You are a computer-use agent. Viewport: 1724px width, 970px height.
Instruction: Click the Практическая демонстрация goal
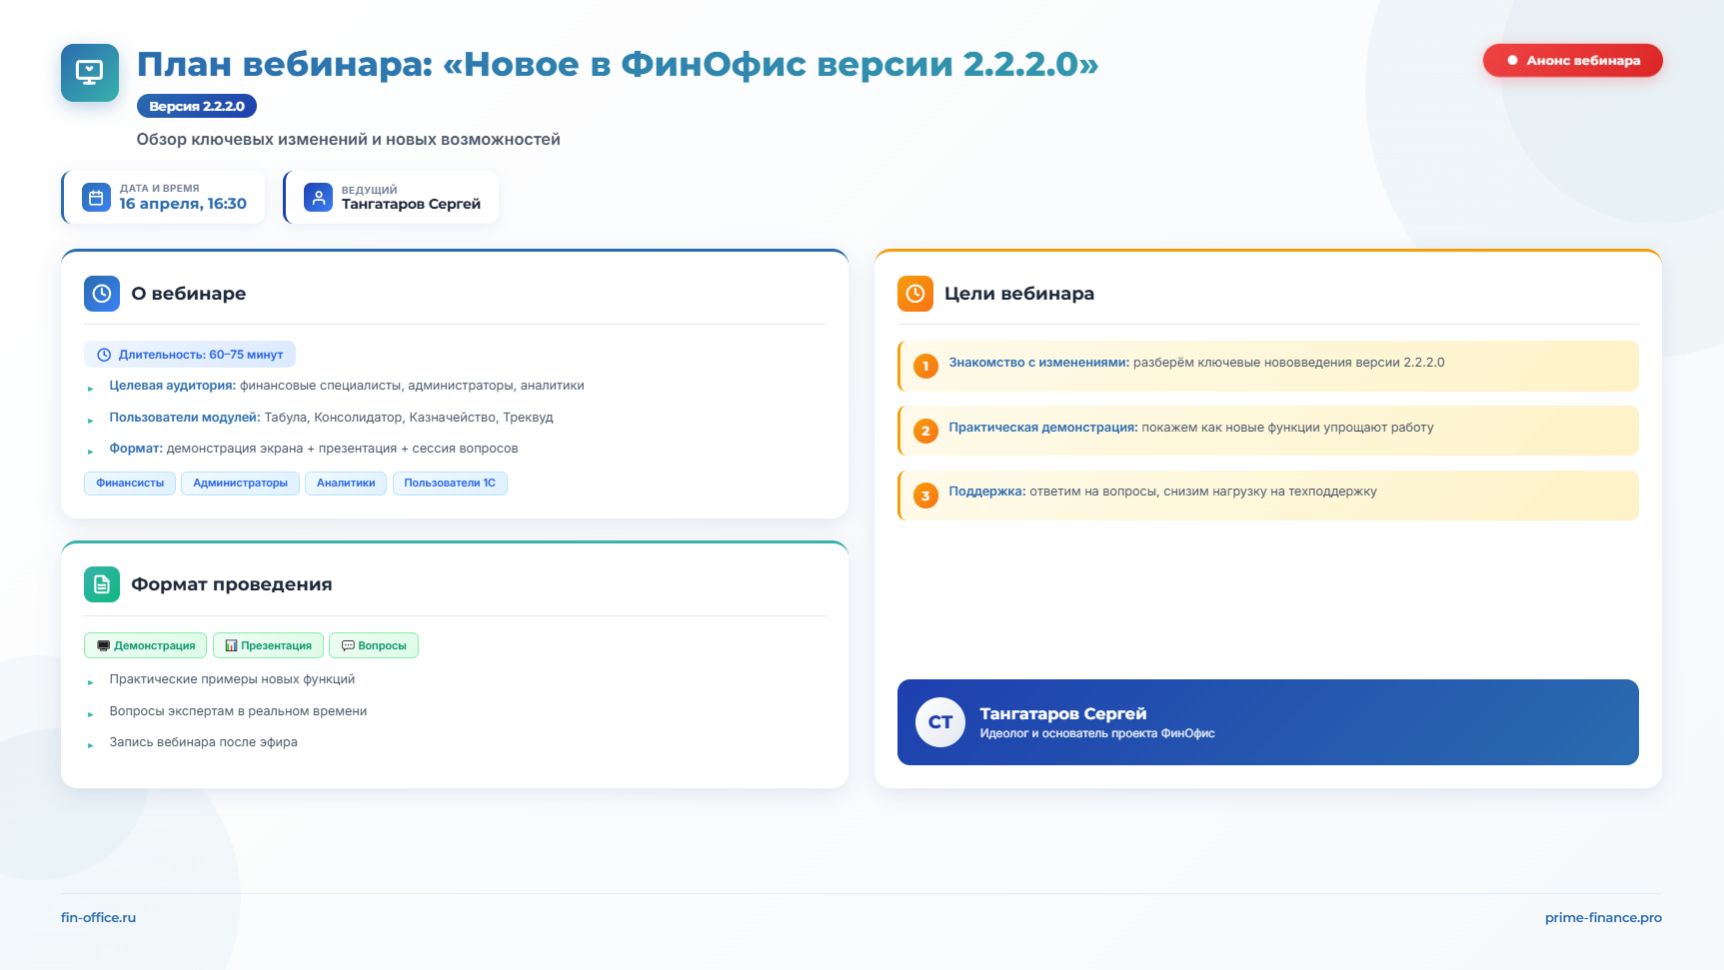click(1268, 431)
